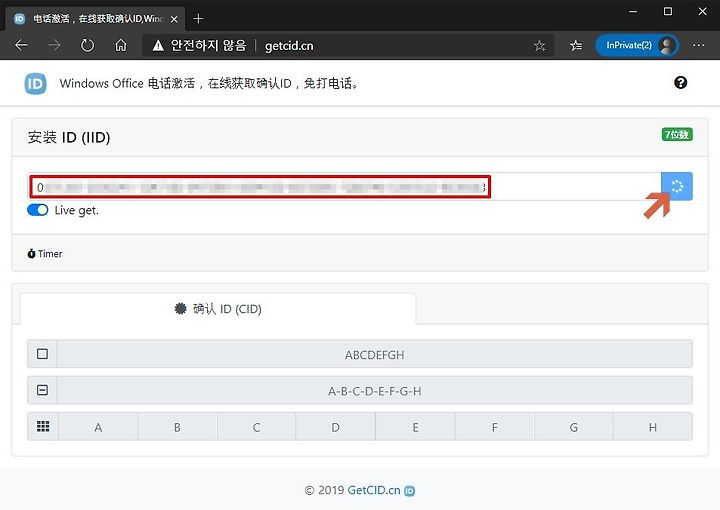This screenshot has height=510, width=720.
Task: Maximize the browser window
Action: (668, 11)
